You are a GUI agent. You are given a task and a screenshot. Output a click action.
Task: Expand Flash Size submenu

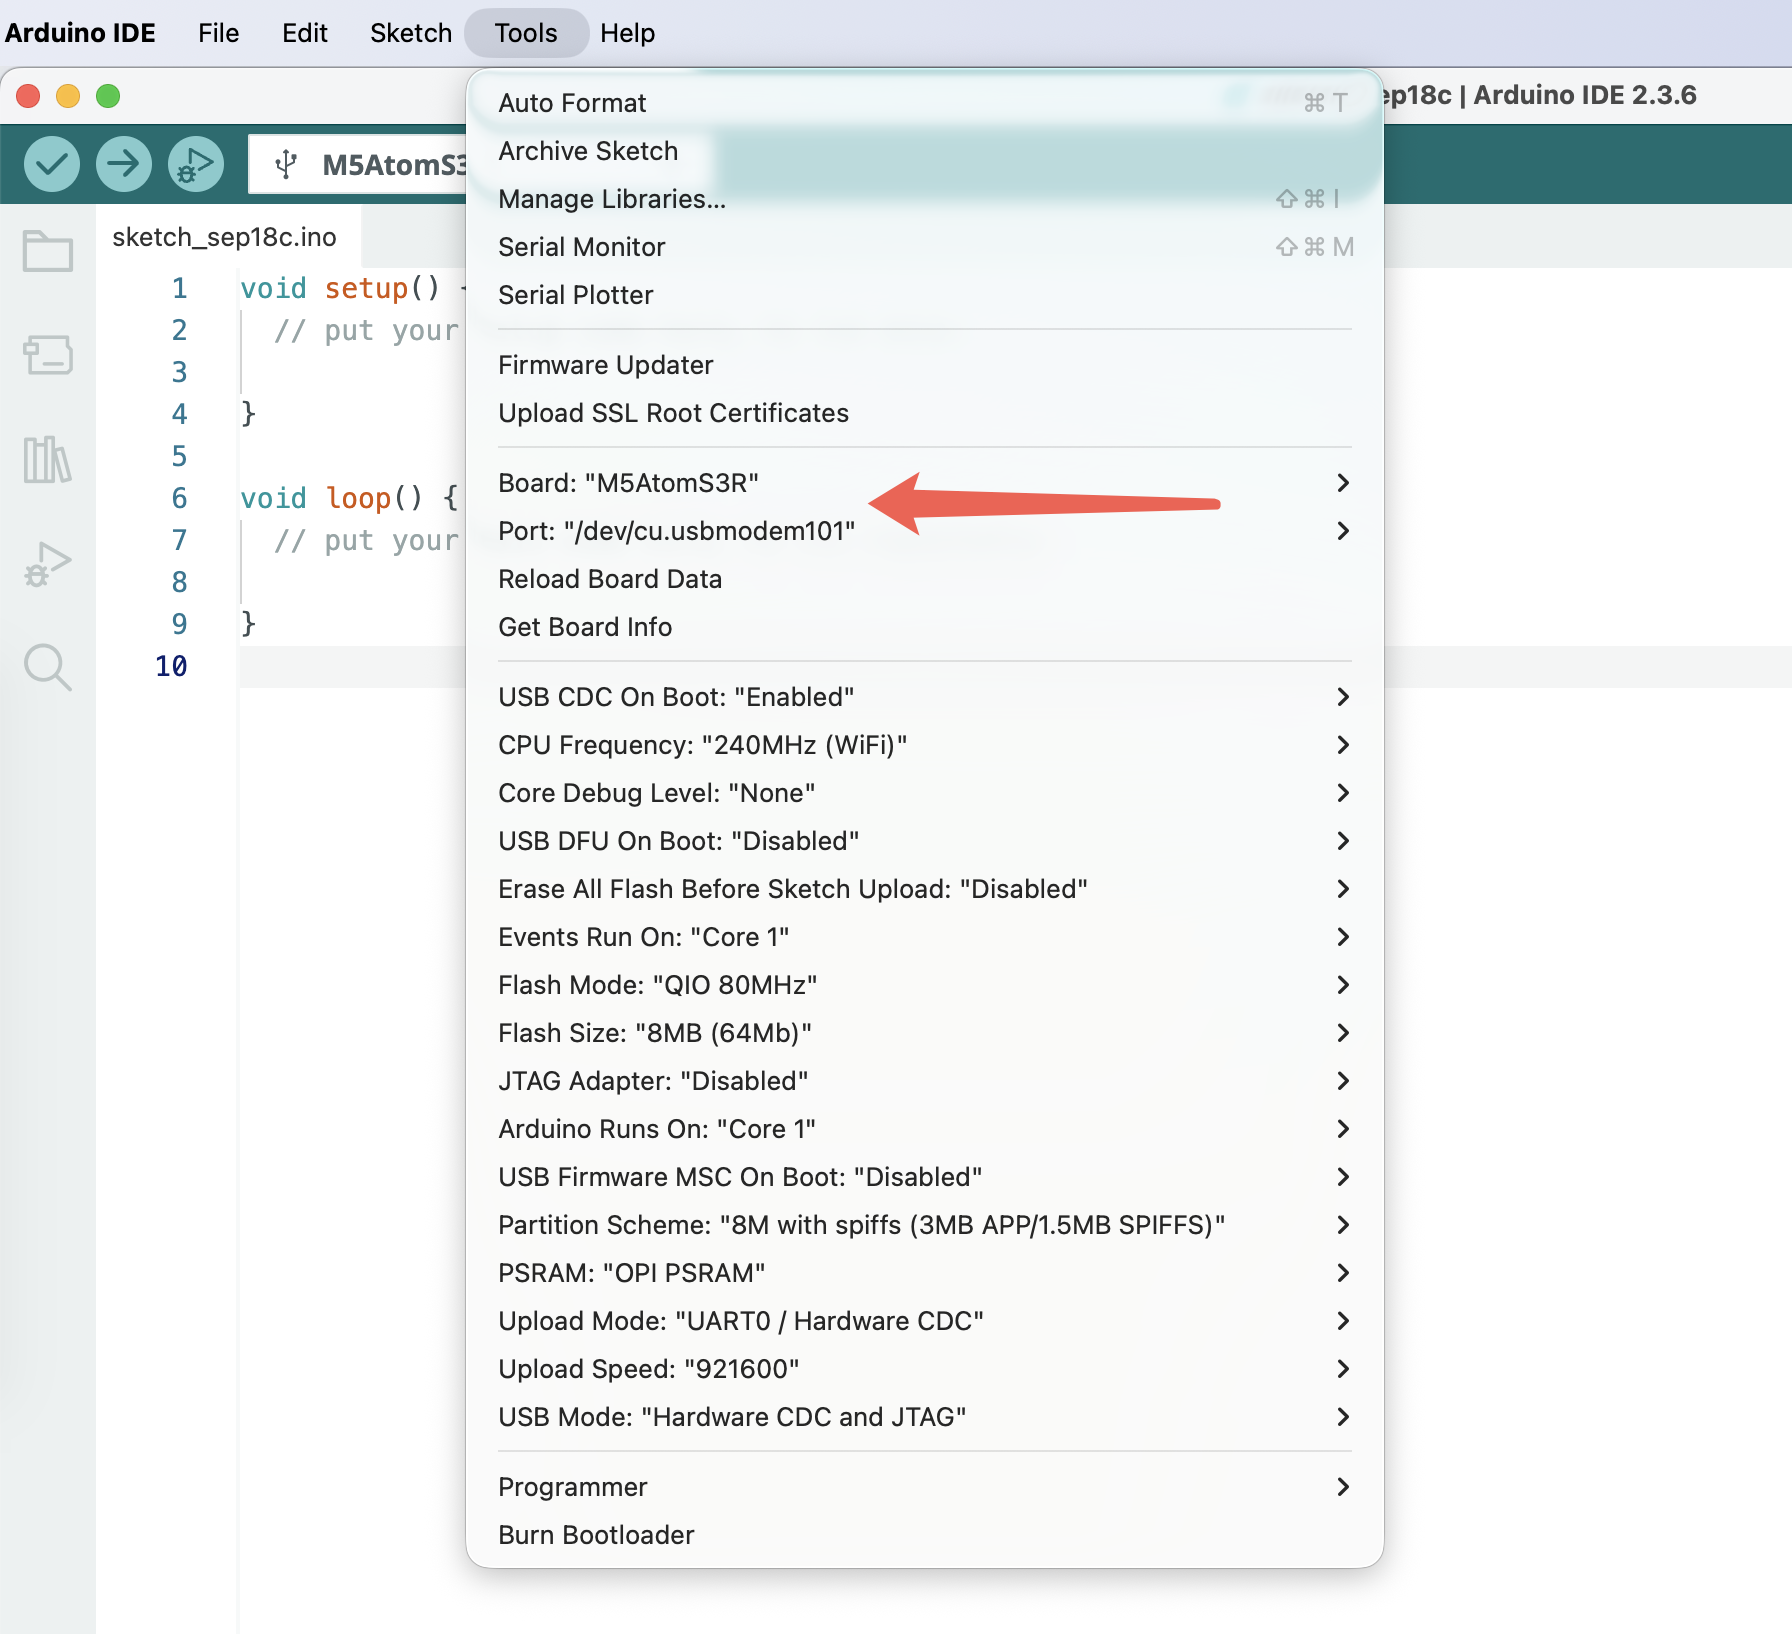[x=925, y=1033]
